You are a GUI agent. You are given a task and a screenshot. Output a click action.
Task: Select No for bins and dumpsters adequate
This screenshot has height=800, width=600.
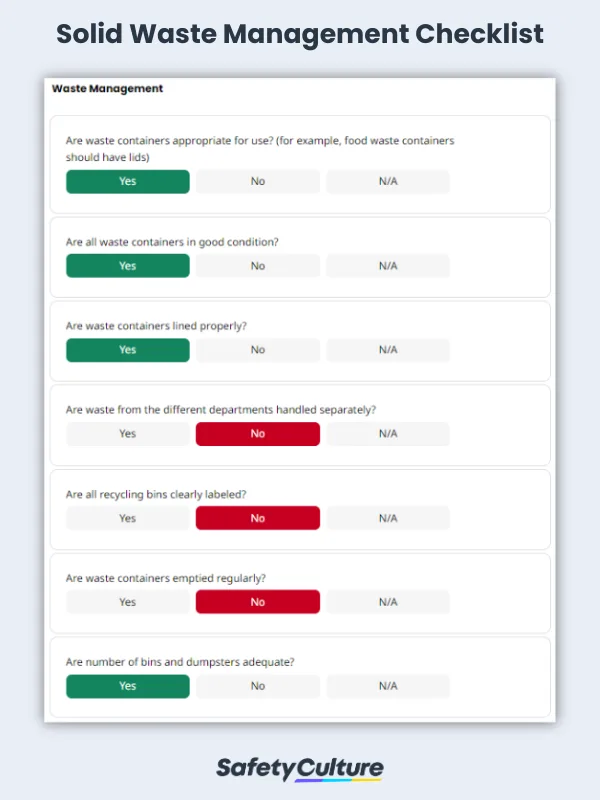[258, 686]
